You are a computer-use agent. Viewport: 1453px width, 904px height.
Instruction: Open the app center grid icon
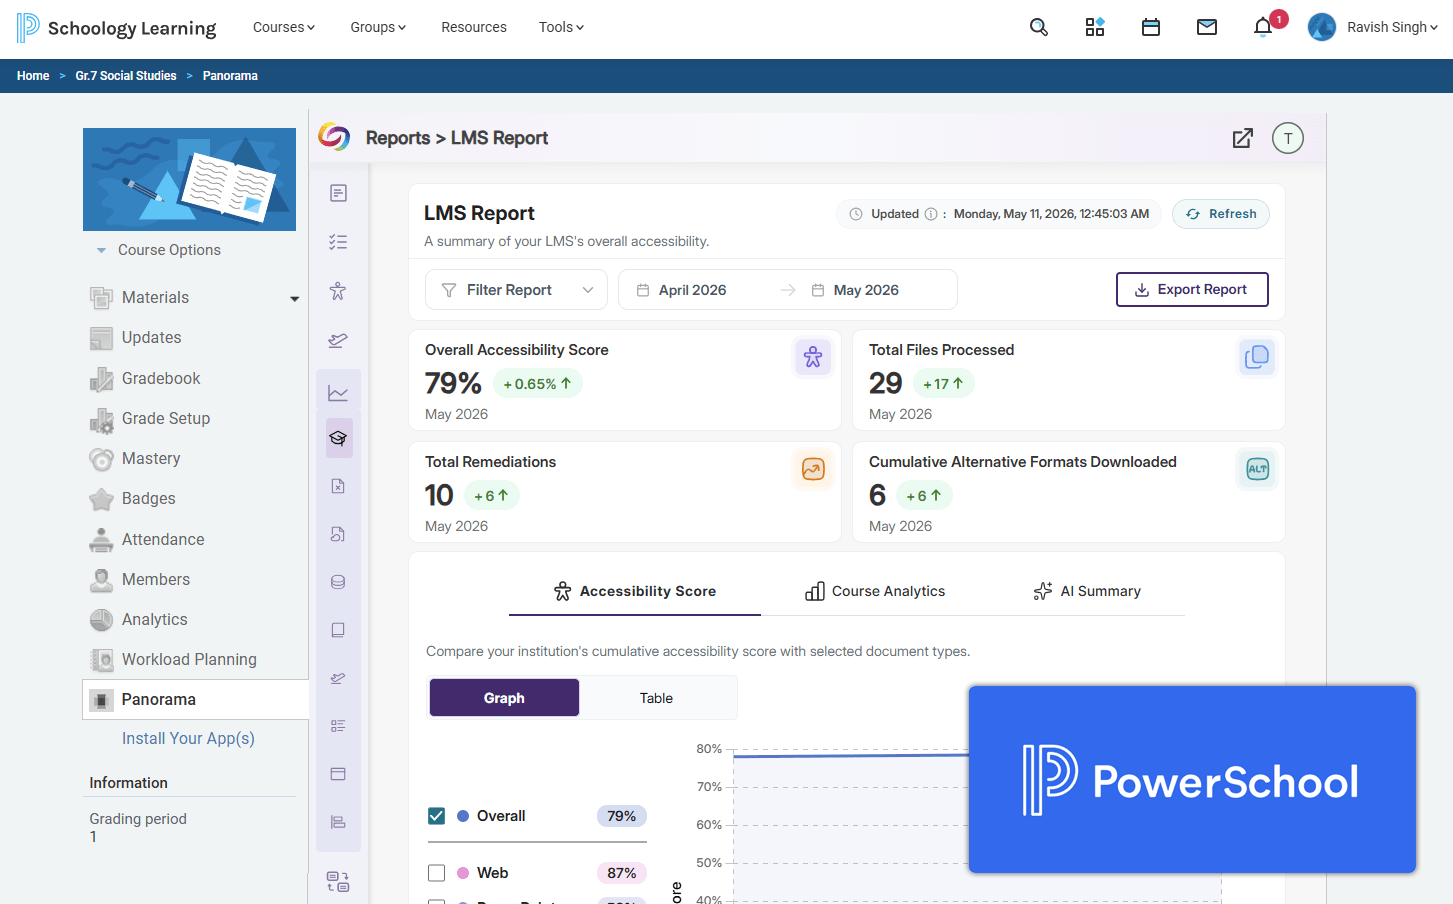(x=1095, y=27)
